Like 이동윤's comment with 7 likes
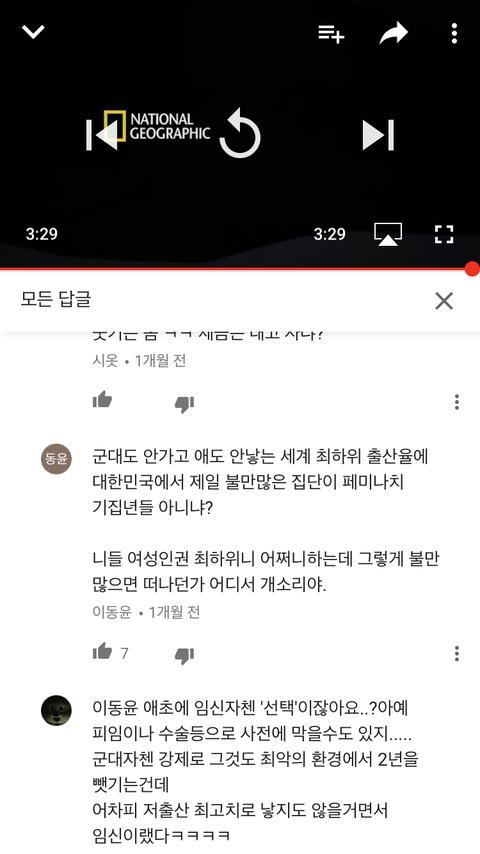 (102, 651)
